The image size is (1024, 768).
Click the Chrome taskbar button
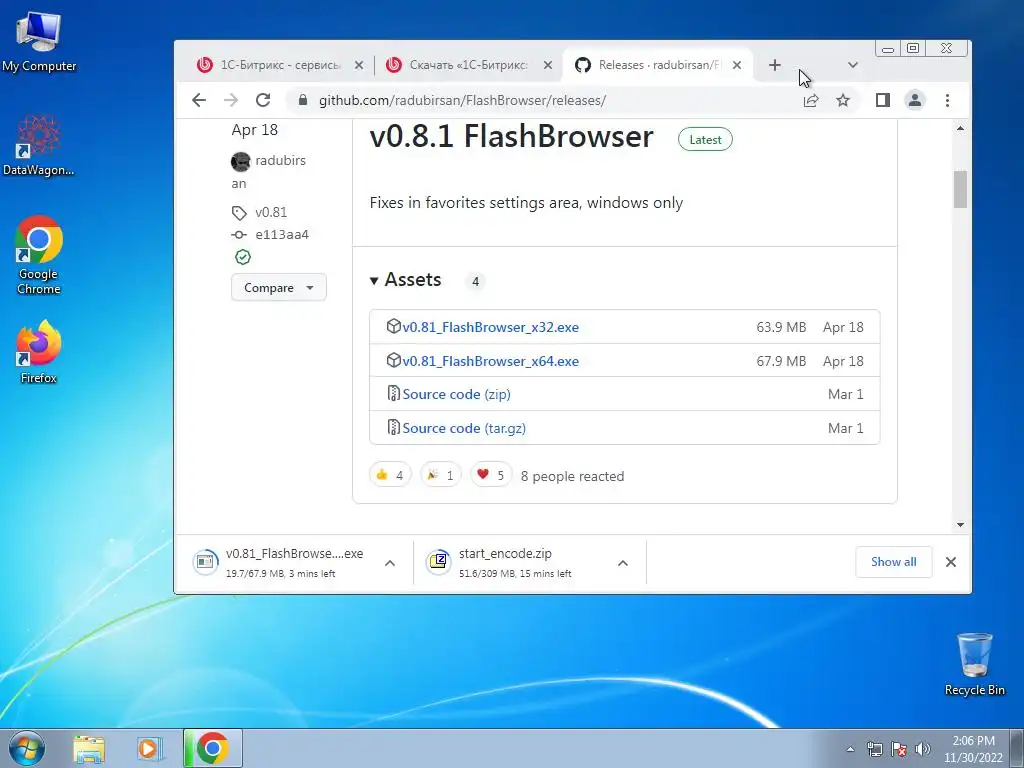[212, 748]
